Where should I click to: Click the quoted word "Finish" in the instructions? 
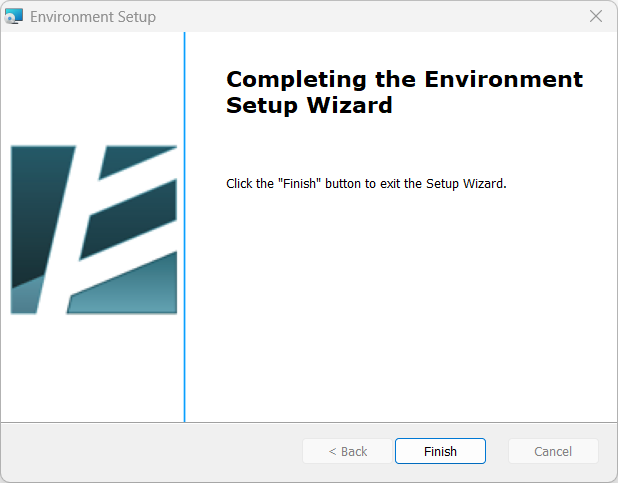[x=300, y=184]
